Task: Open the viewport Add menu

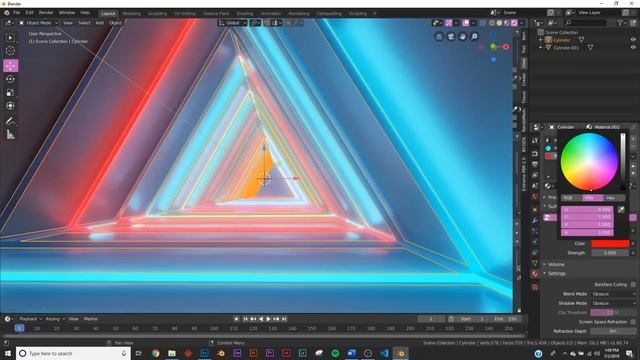Action: [99, 23]
